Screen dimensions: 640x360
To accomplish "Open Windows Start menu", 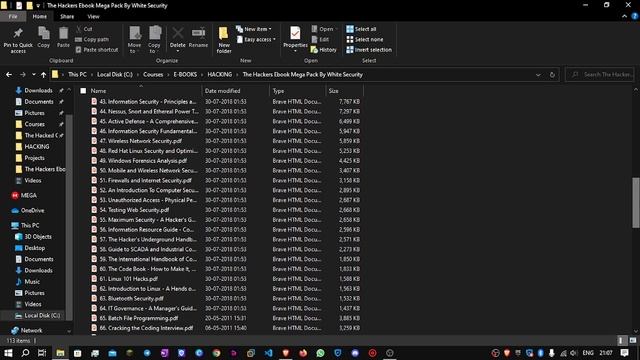I will (x=8, y=353).
